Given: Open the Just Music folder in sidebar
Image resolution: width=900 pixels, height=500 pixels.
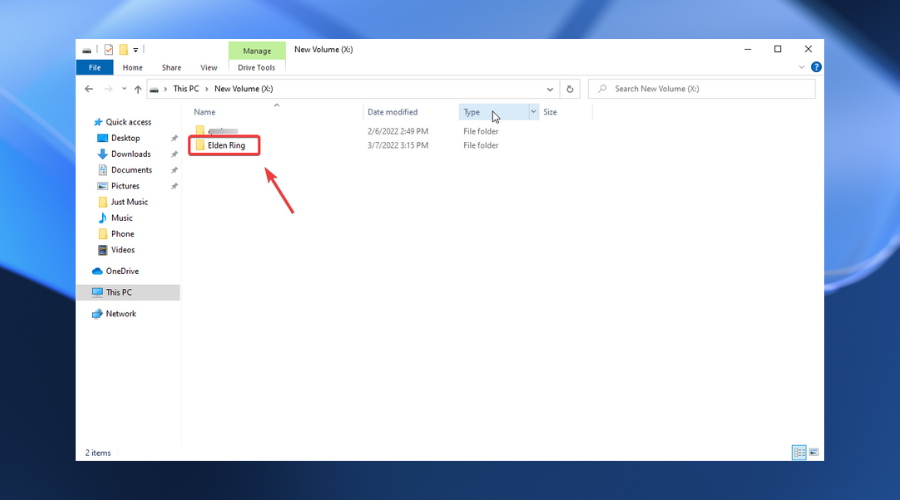Looking at the screenshot, I should [x=123, y=202].
